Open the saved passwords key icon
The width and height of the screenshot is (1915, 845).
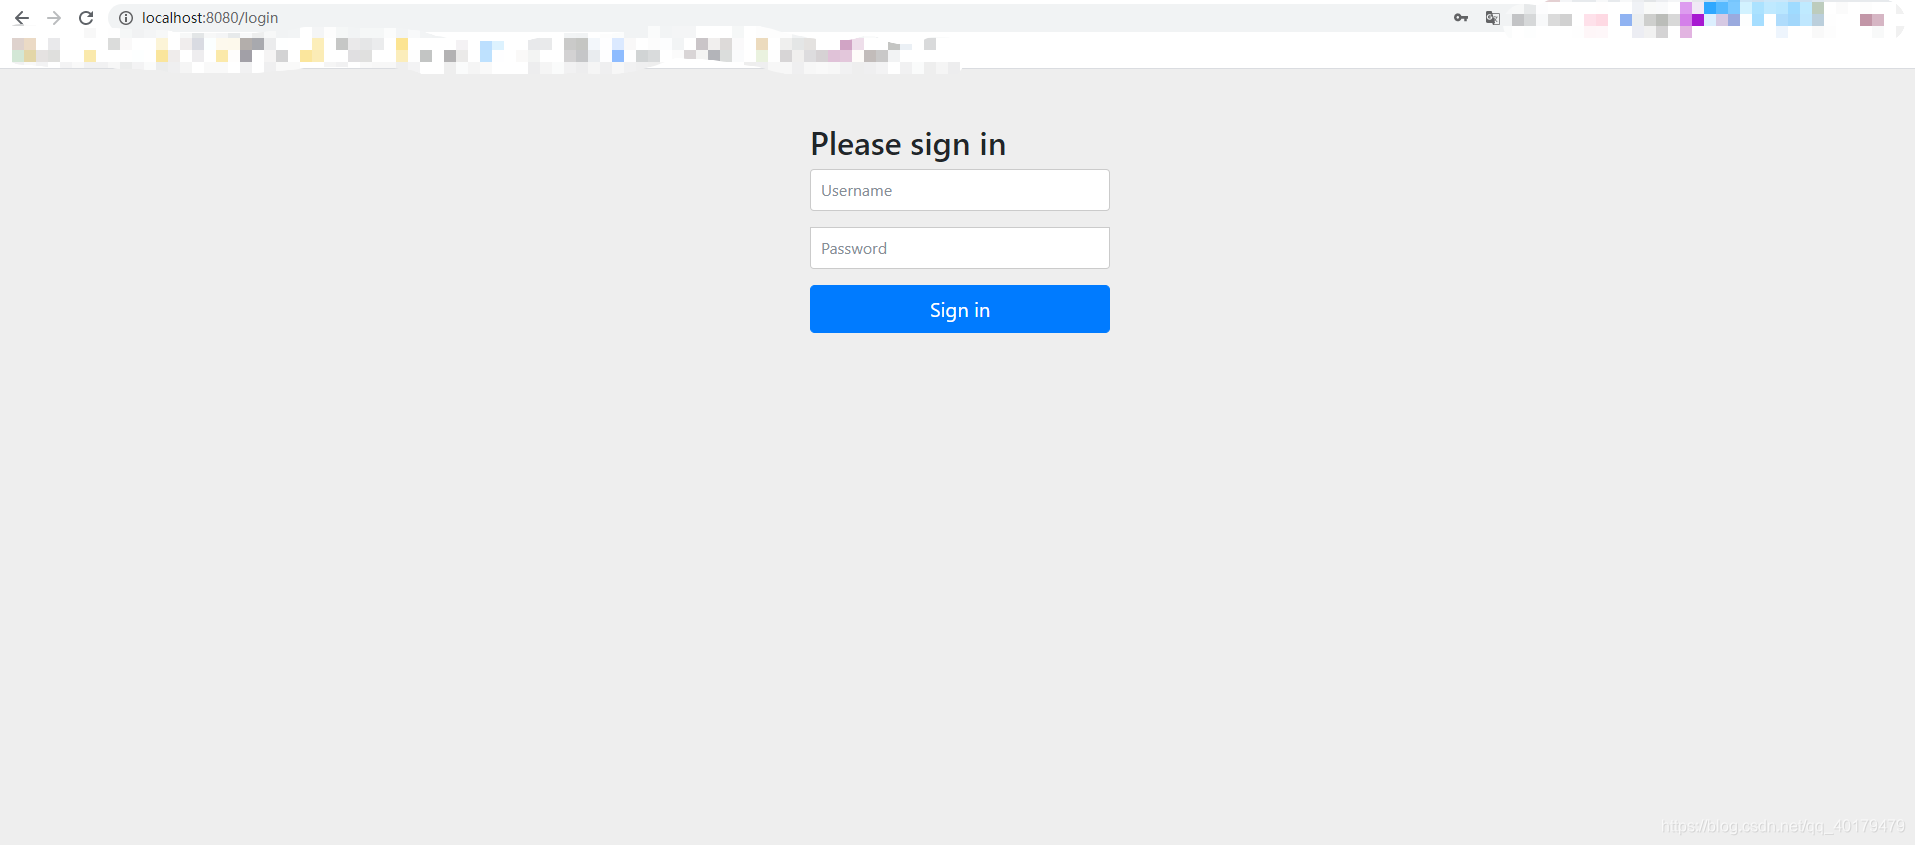coord(1461,18)
